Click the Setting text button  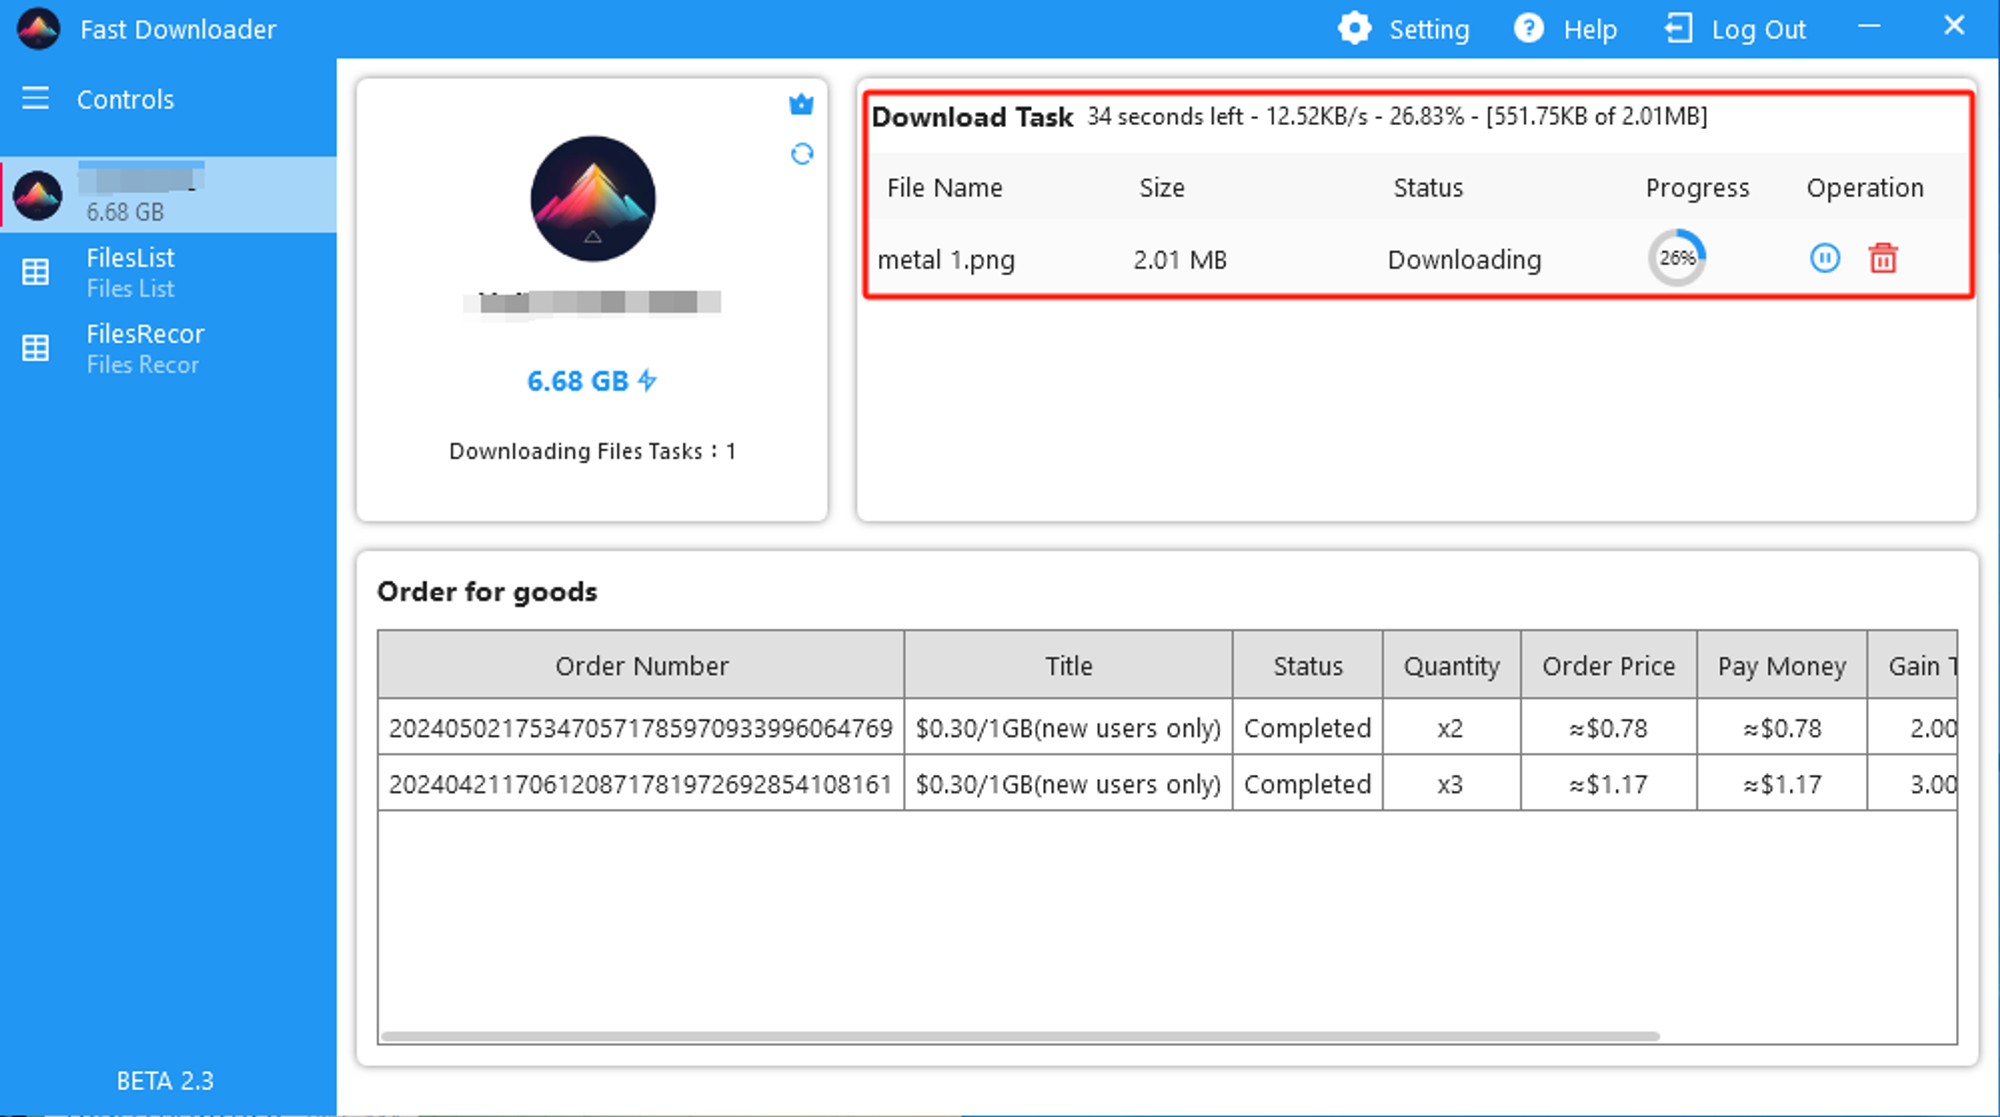point(1429,29)
